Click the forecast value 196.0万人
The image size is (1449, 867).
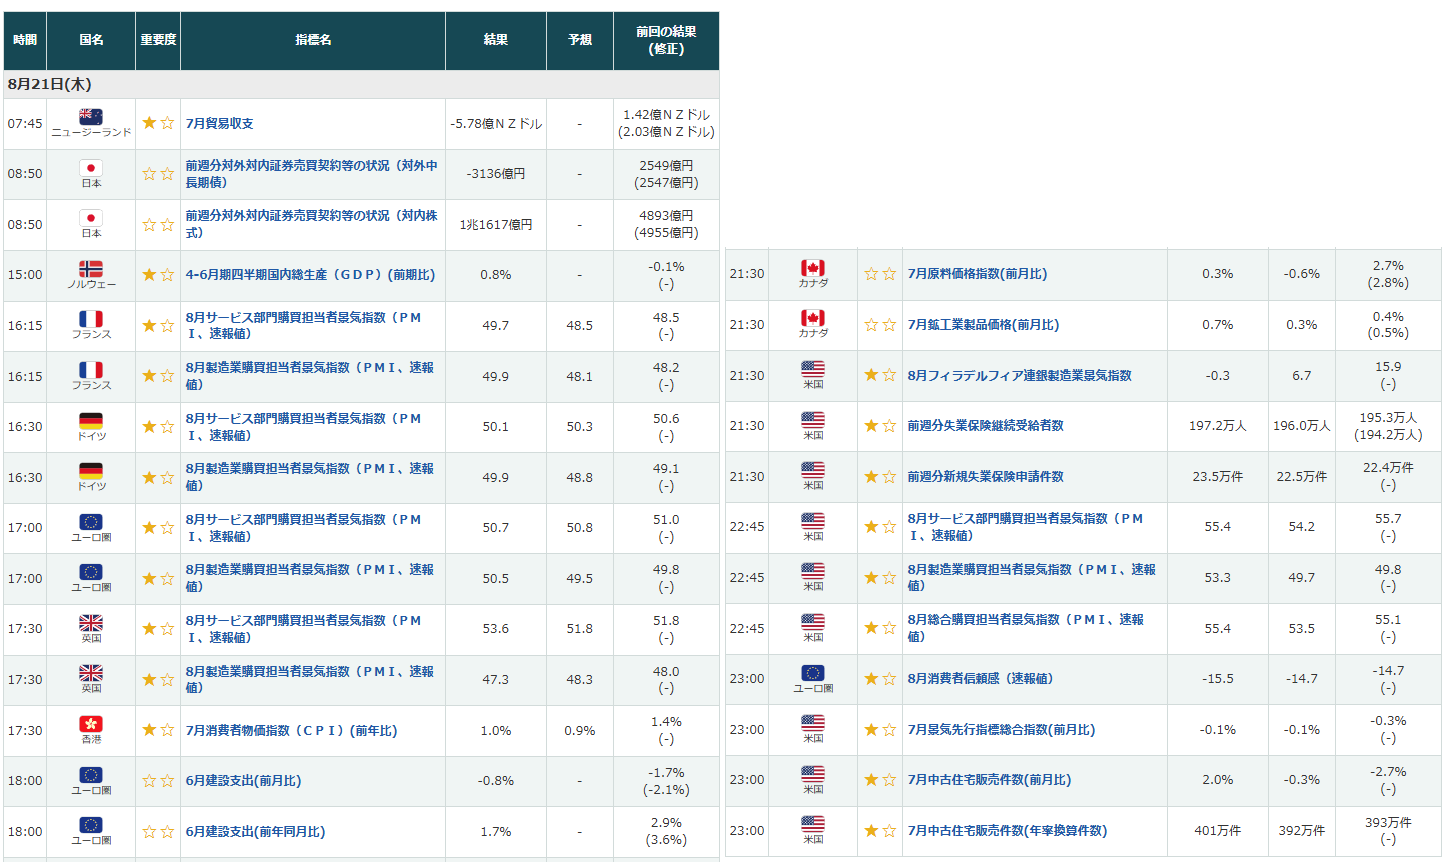[x=1302, y=425]
